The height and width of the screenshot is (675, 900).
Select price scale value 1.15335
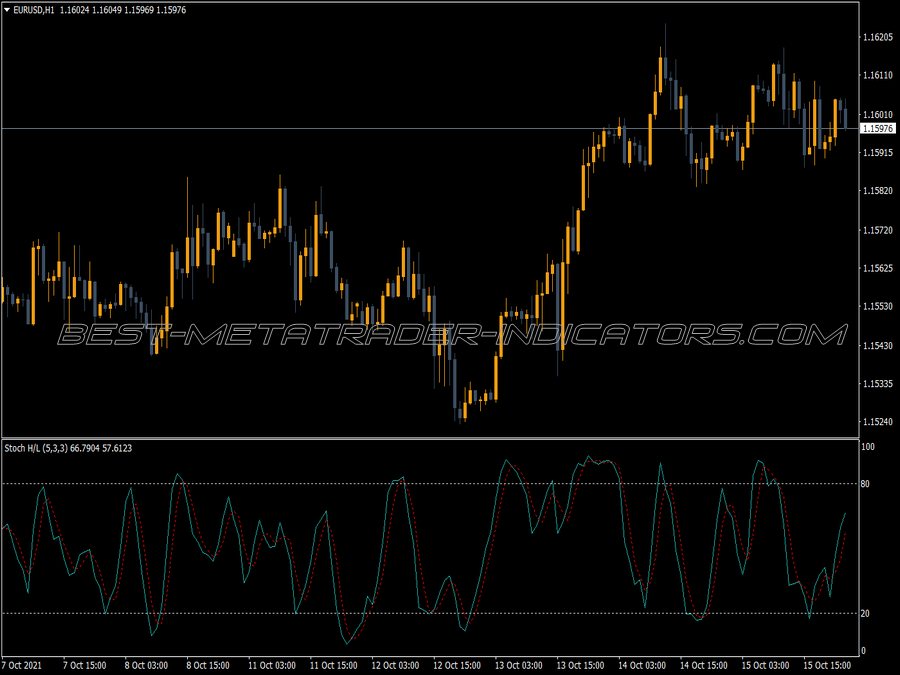pos(878,383)
